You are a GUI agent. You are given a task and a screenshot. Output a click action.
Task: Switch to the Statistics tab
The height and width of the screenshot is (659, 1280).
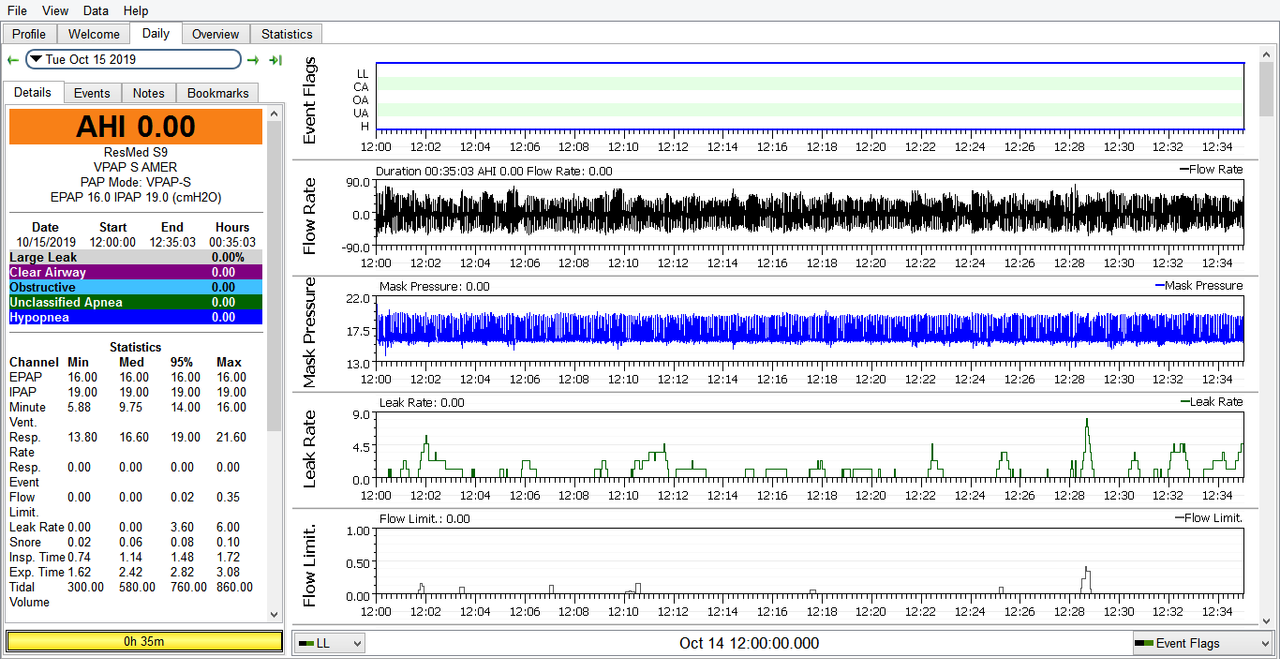[x=287, y=34]
